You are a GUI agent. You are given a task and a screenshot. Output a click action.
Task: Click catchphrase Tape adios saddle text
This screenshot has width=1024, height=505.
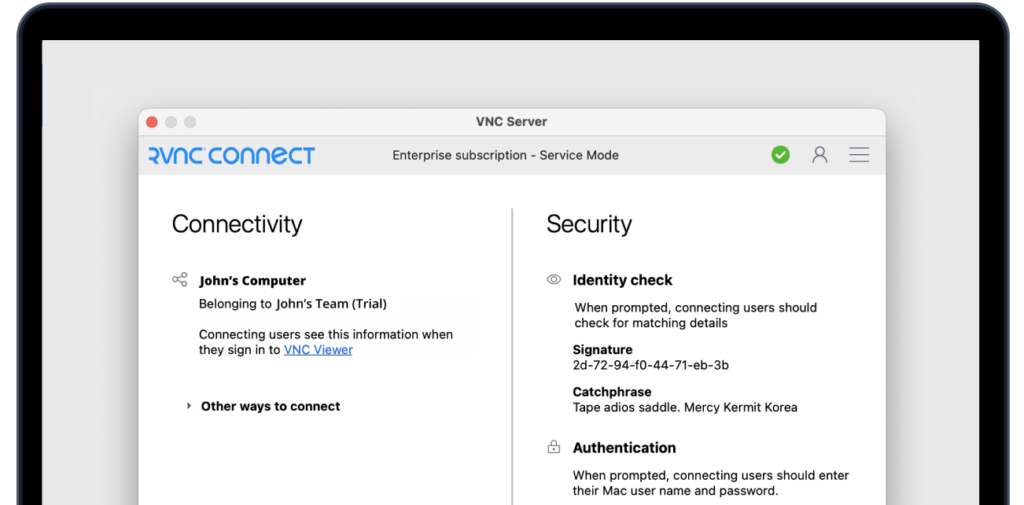(x=685, y=408)
